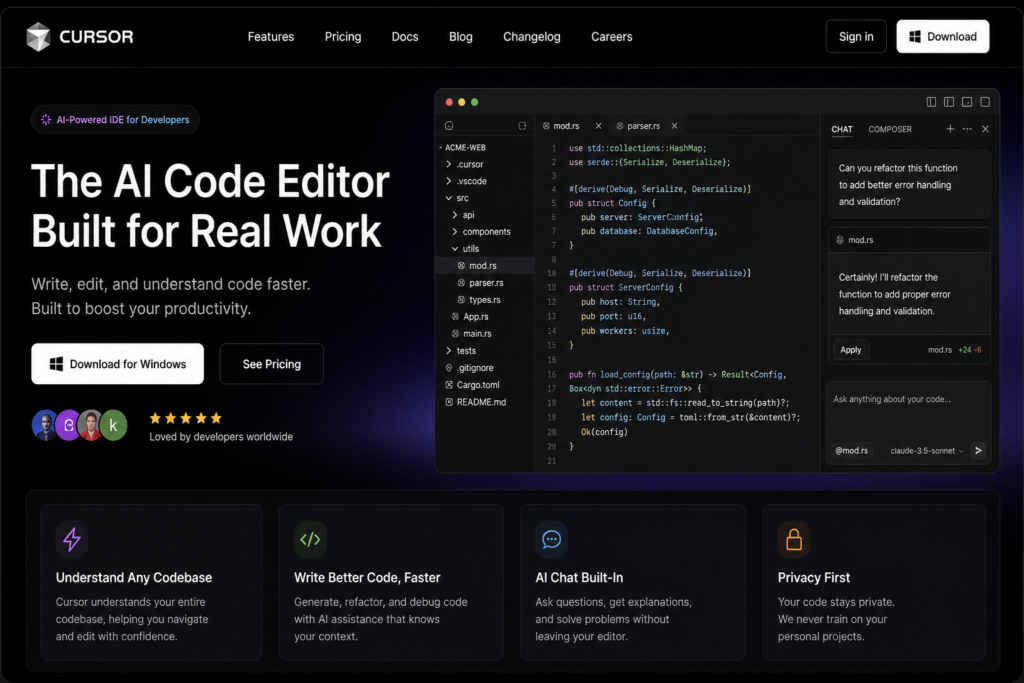Viewport: 1024px width, 683px height.
Task: Toggle the third panel layout icon
Action: 967,102
